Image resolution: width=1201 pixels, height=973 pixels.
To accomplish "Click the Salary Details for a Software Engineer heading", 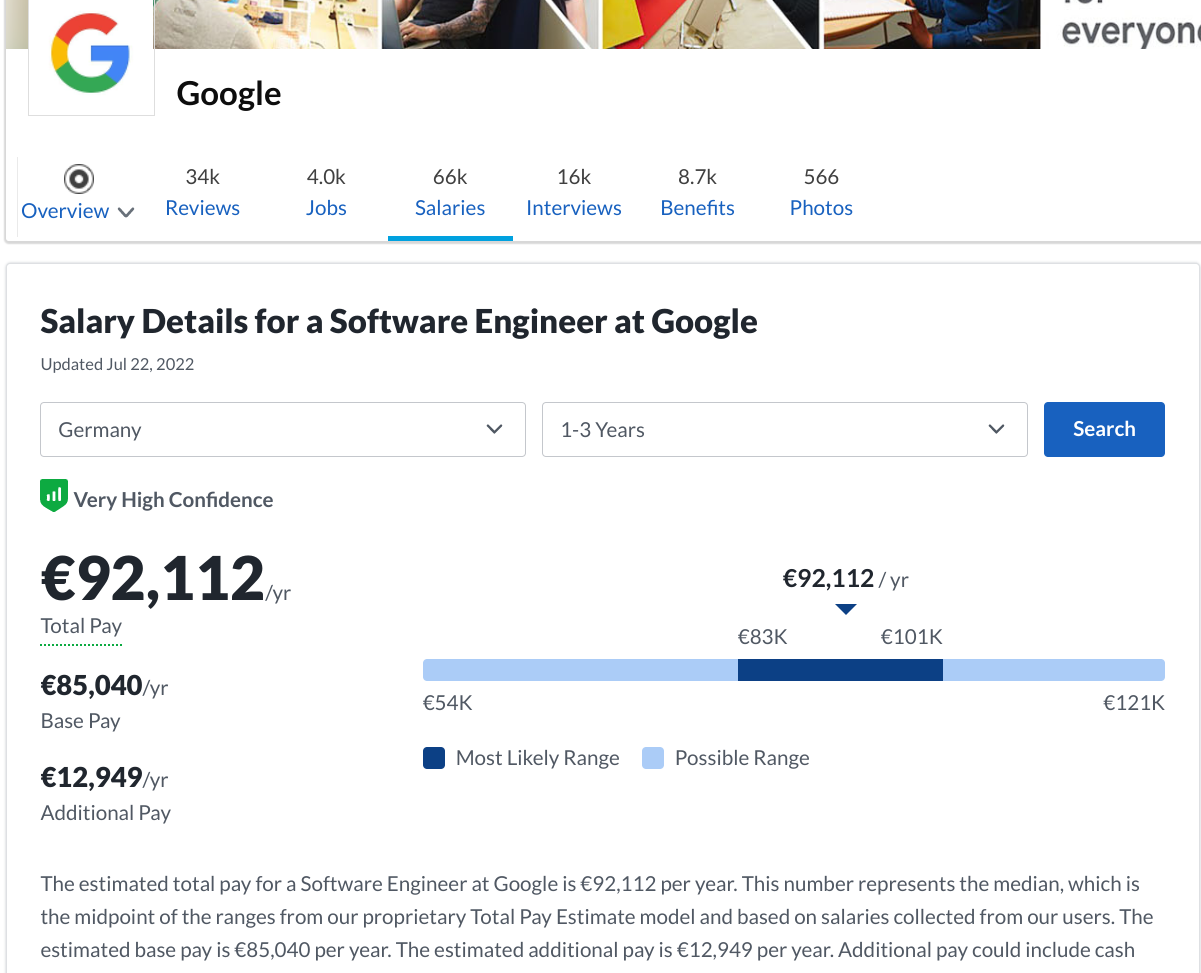I will (399, 321).
